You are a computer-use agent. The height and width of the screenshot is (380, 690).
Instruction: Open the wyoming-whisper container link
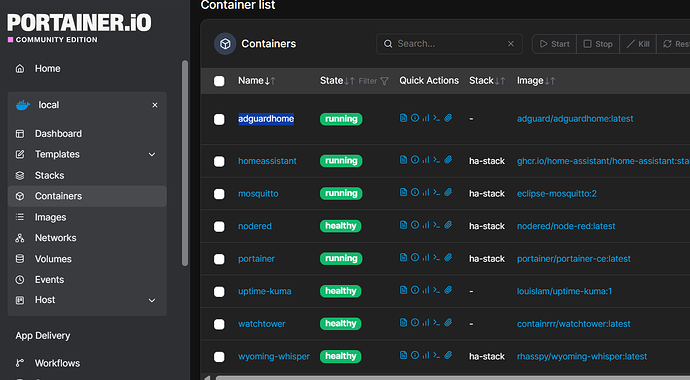coord(274,356)
